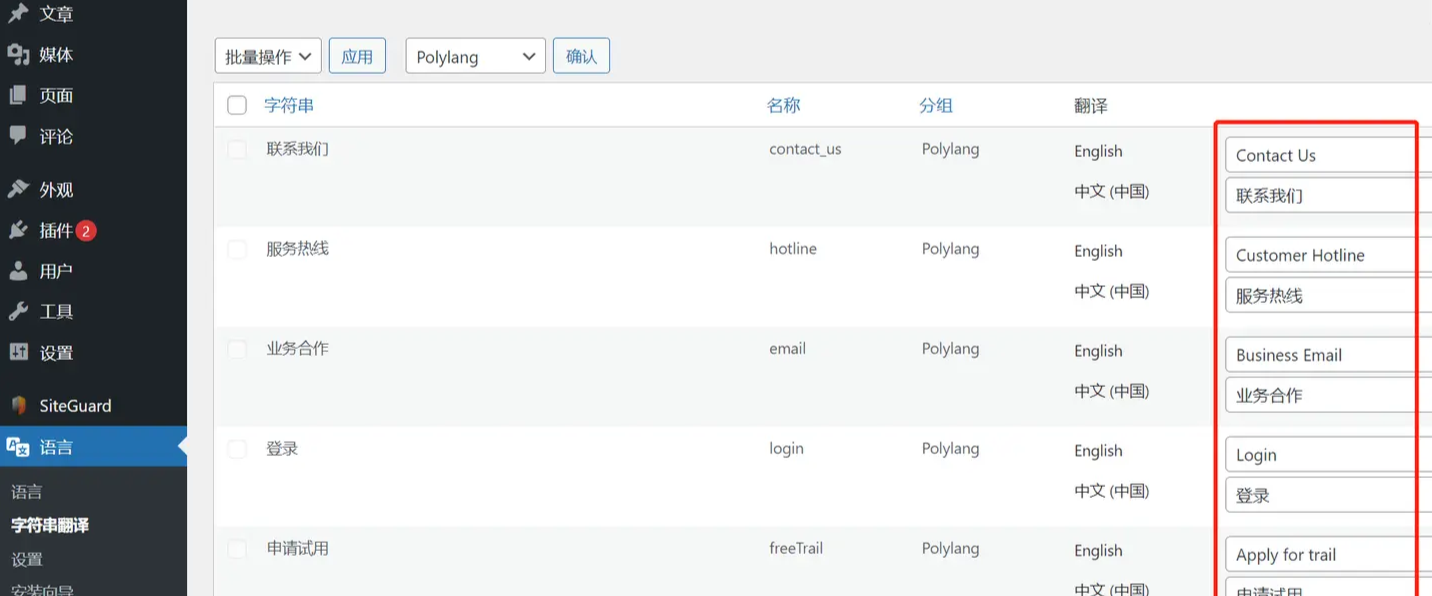Image resolution: width=1432 pixels, height=596 pixels.
Task: Click the Comments bubble icon
Action: [x=18, y=135]
